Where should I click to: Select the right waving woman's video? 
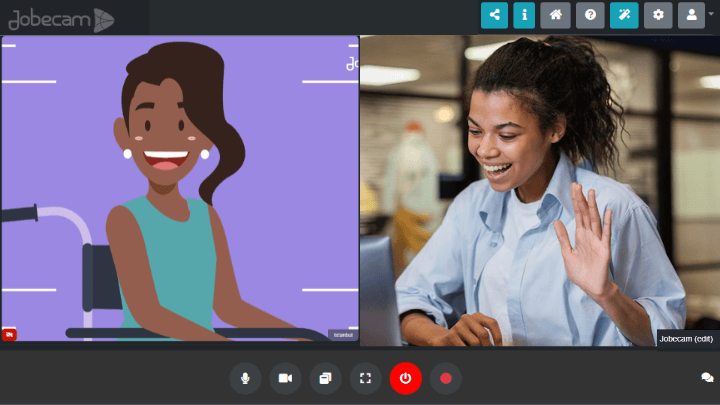pos(538,190)
